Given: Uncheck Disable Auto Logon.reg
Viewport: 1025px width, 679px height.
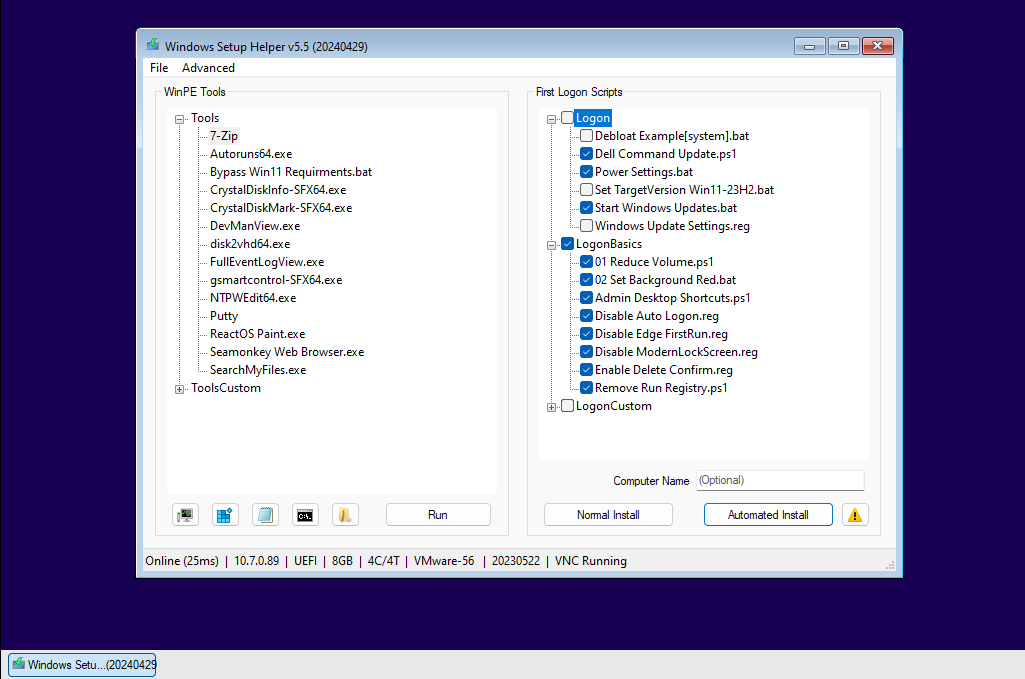Looking at the screenshot, I should pyautogui.click(x=586, y=316).
